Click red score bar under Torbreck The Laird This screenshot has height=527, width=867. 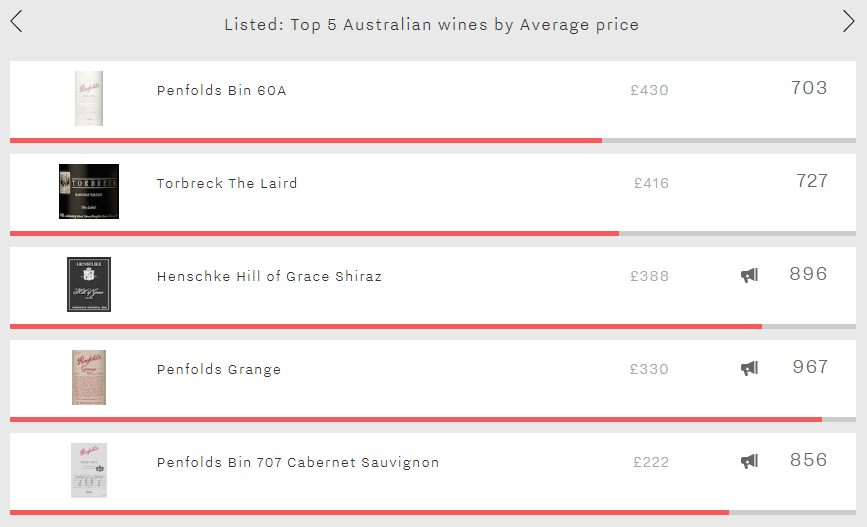click(x=314, y=233)
